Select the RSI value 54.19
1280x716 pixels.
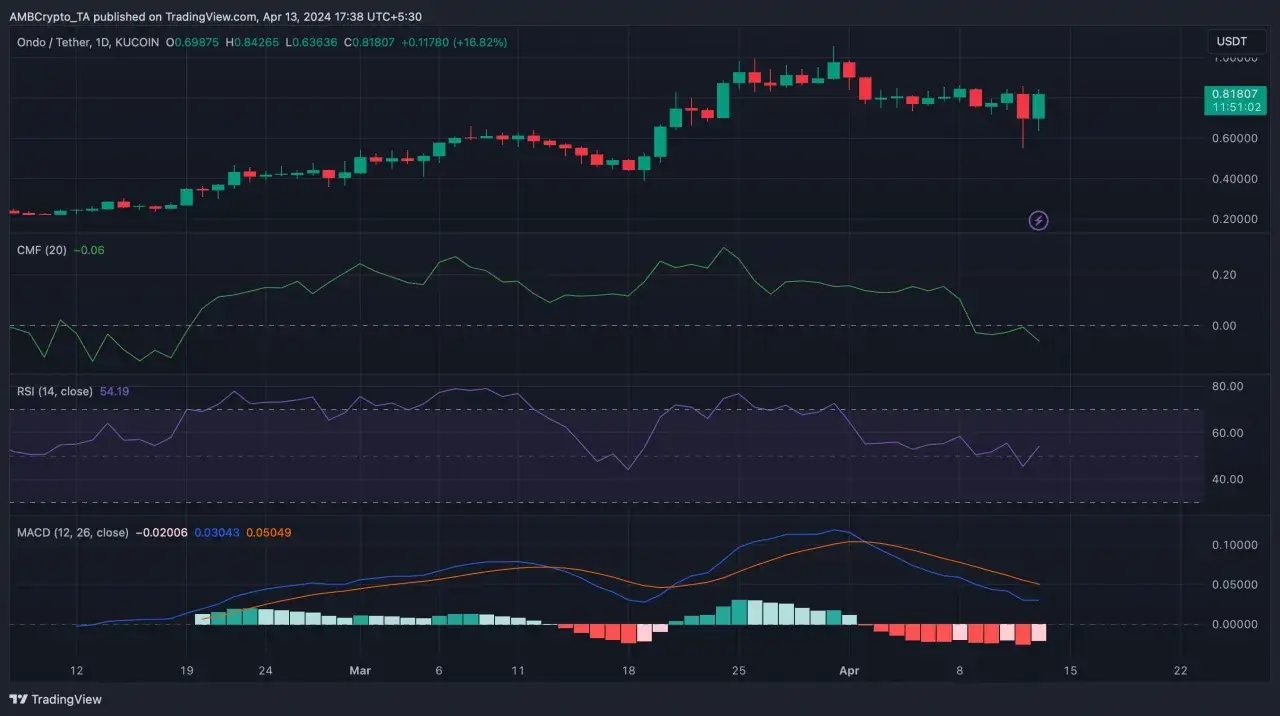115,391
